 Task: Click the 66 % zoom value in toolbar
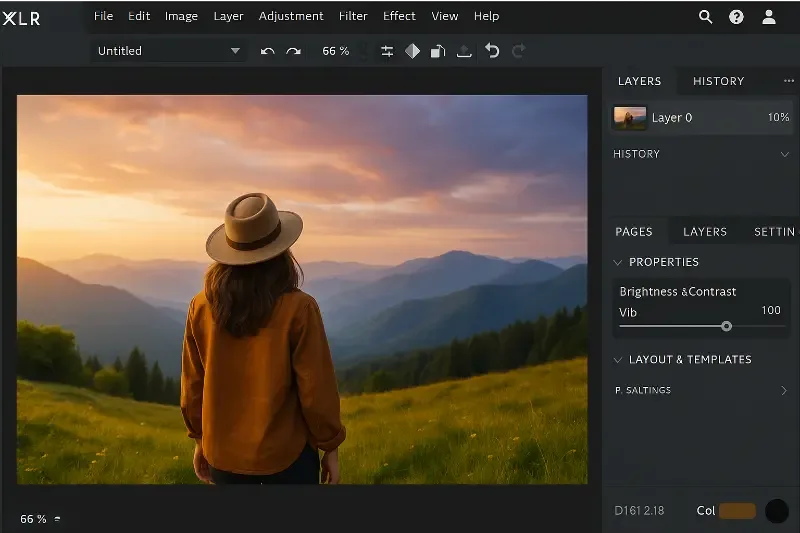(x=336, y=51)
